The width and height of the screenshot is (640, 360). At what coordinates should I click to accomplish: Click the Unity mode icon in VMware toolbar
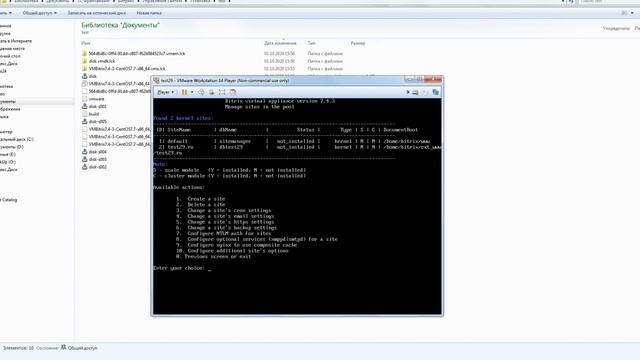233,92
